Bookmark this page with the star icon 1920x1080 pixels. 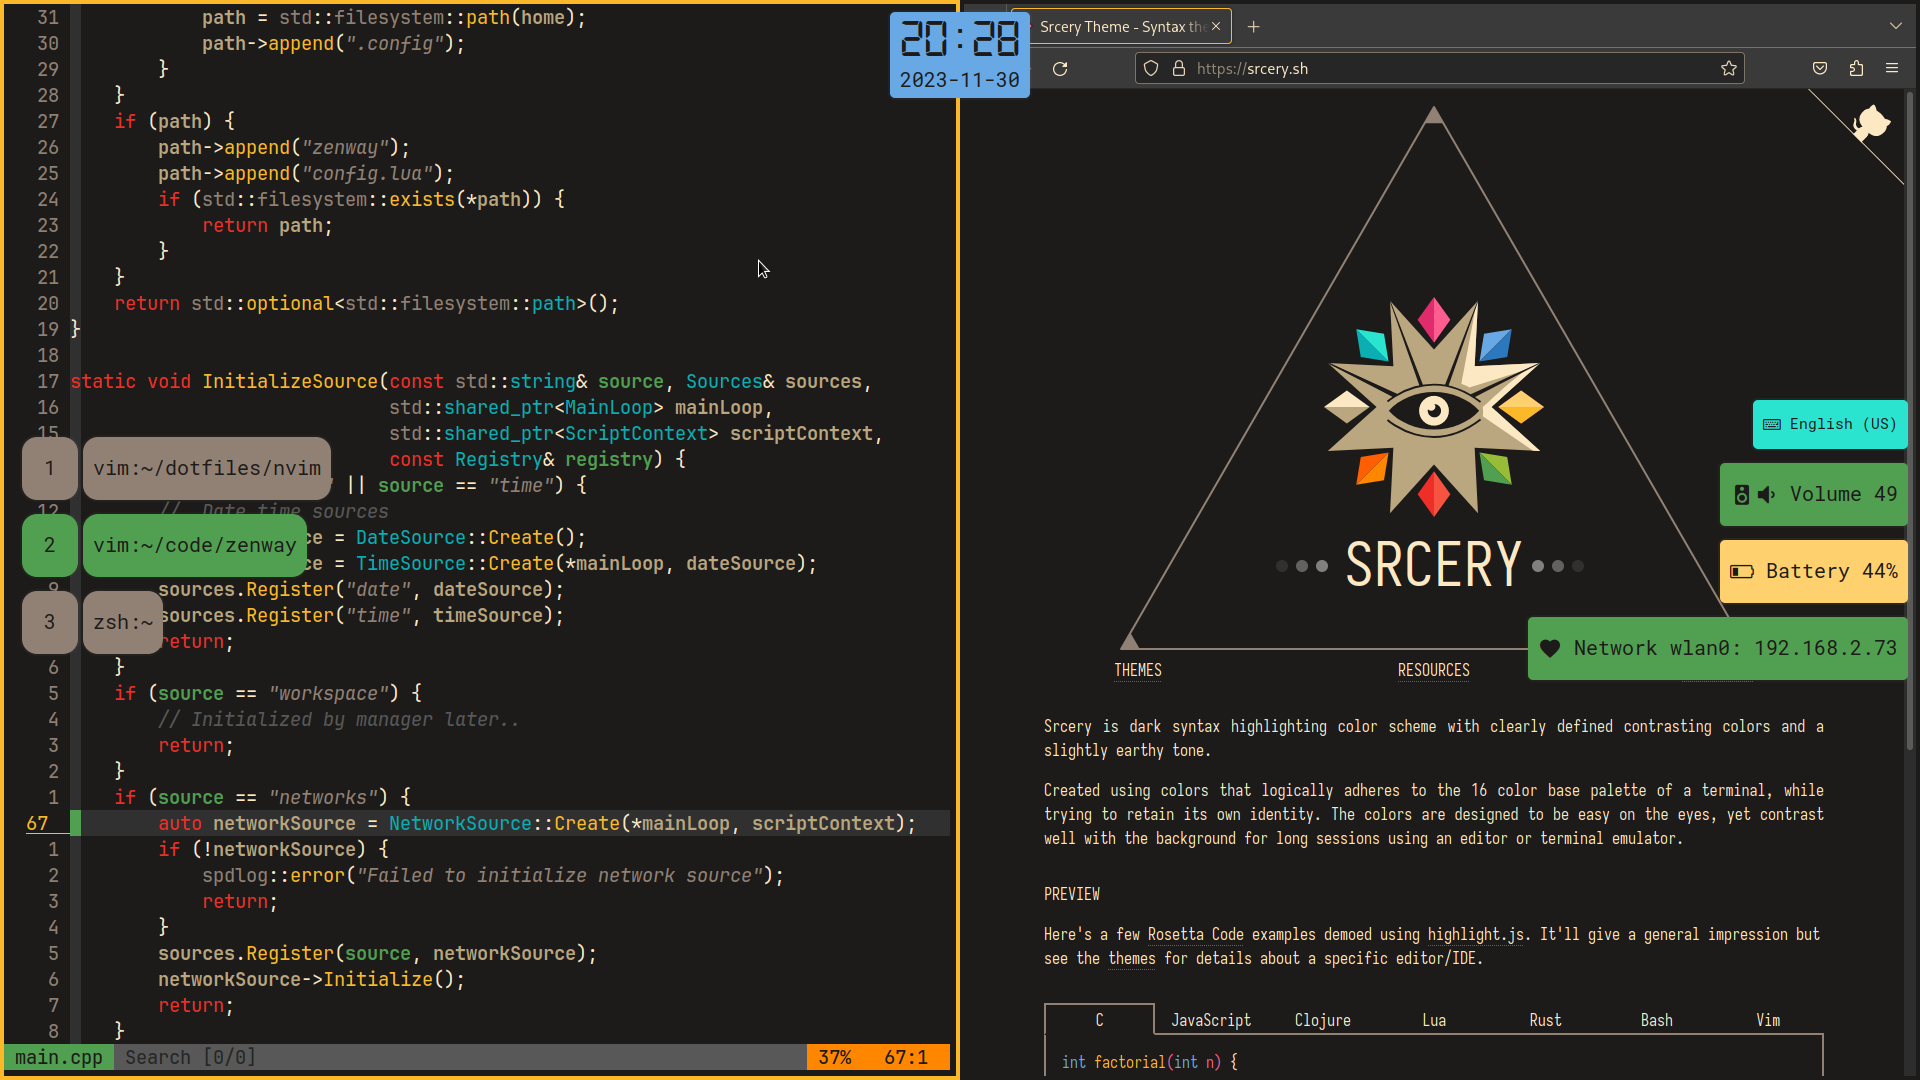(x=1728, y=69)
